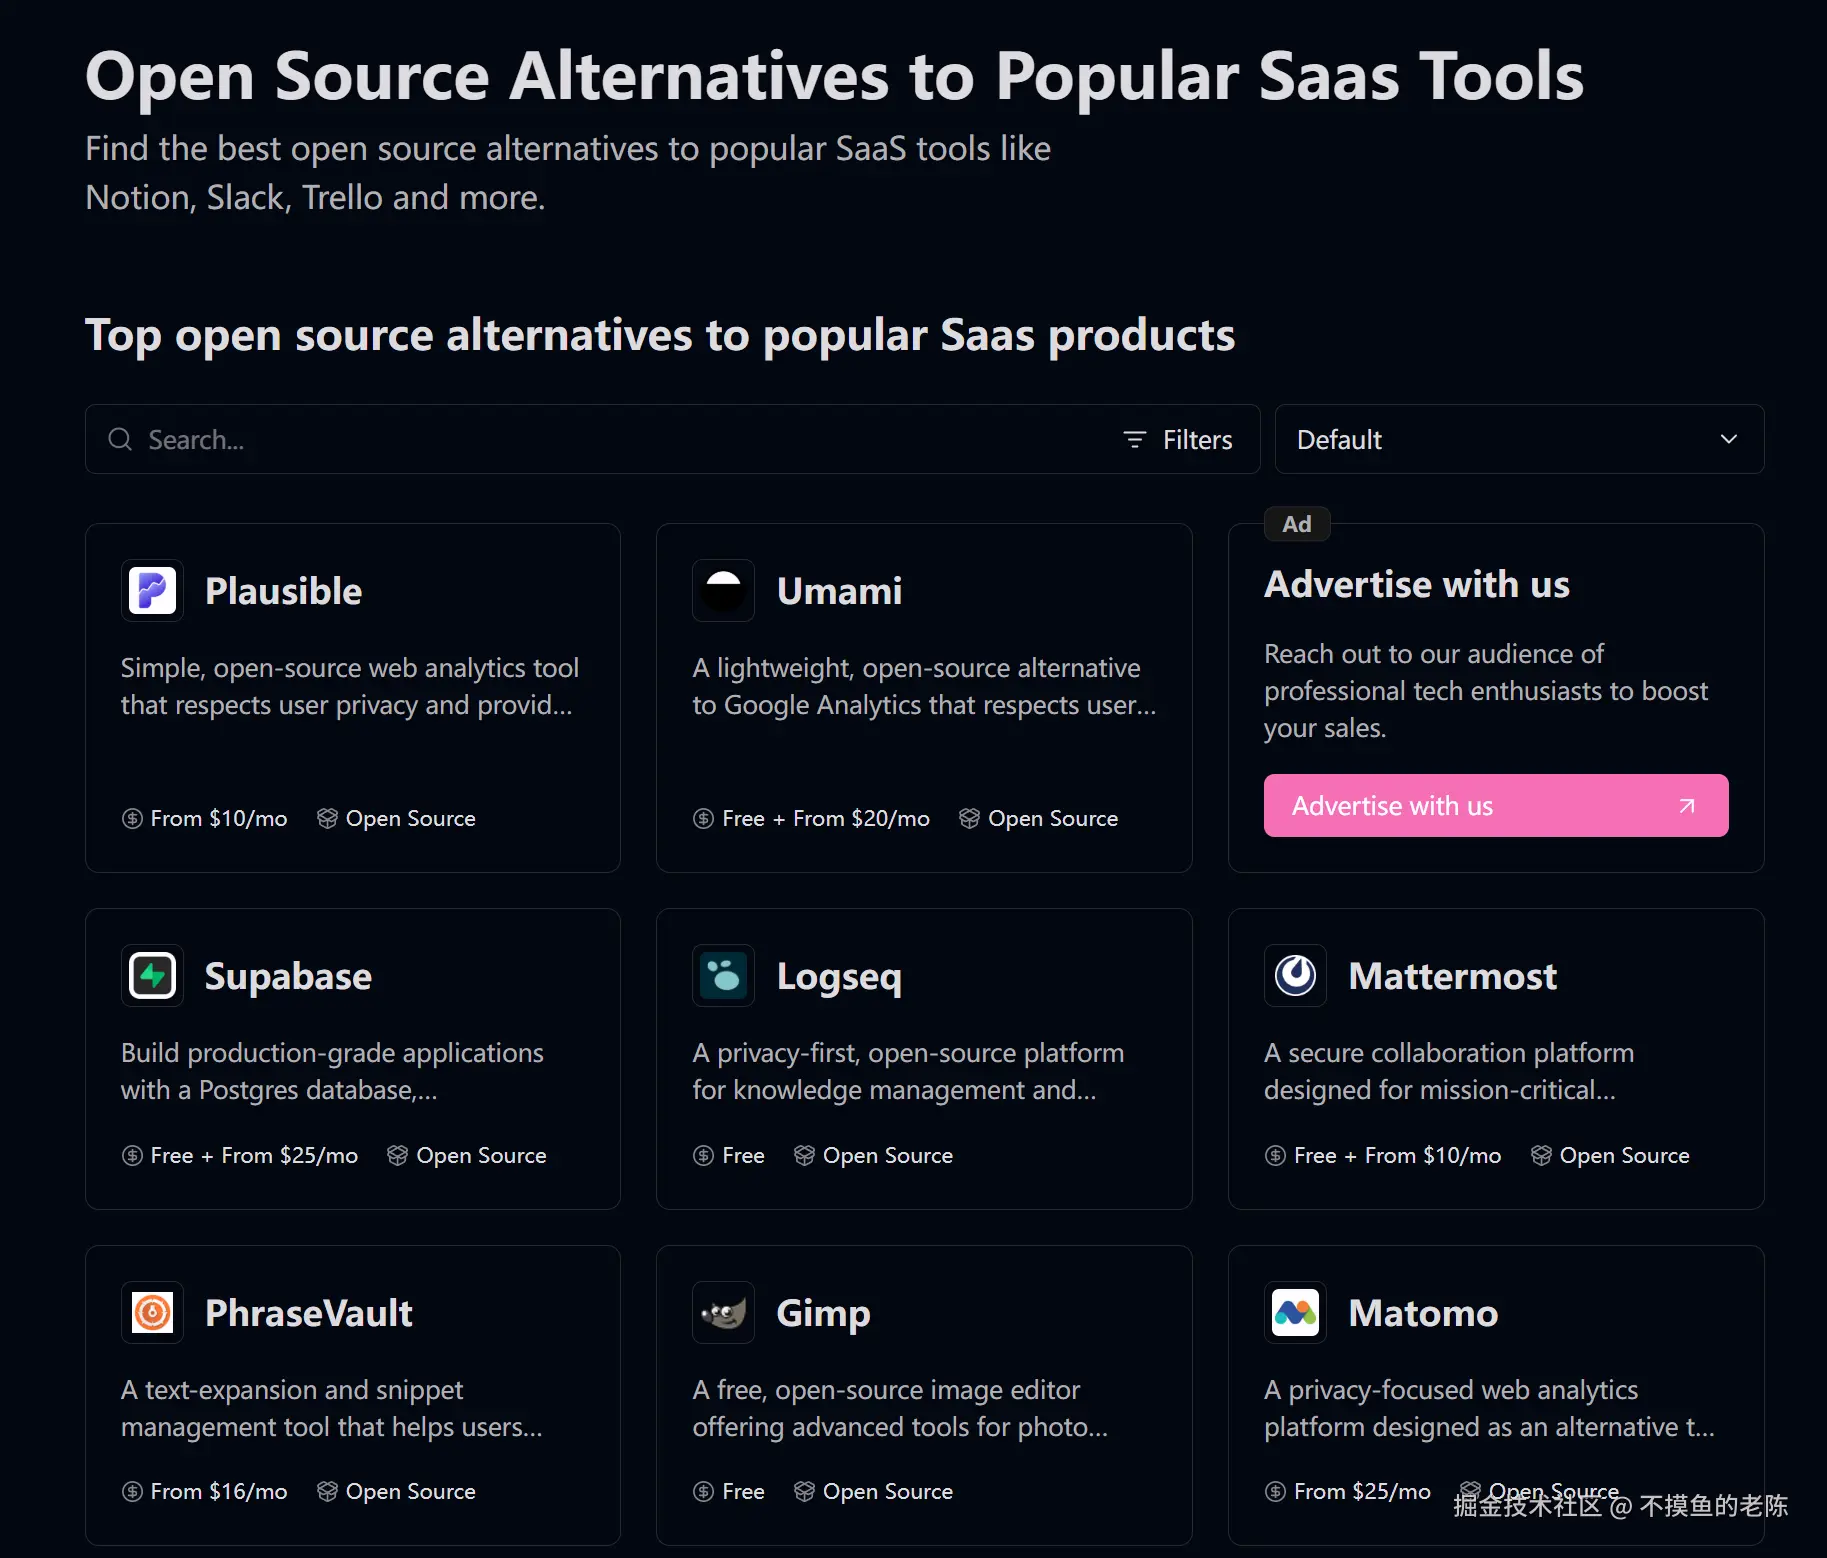
Task: Click the magnifying glass search icon
Action: coord(120,440)
